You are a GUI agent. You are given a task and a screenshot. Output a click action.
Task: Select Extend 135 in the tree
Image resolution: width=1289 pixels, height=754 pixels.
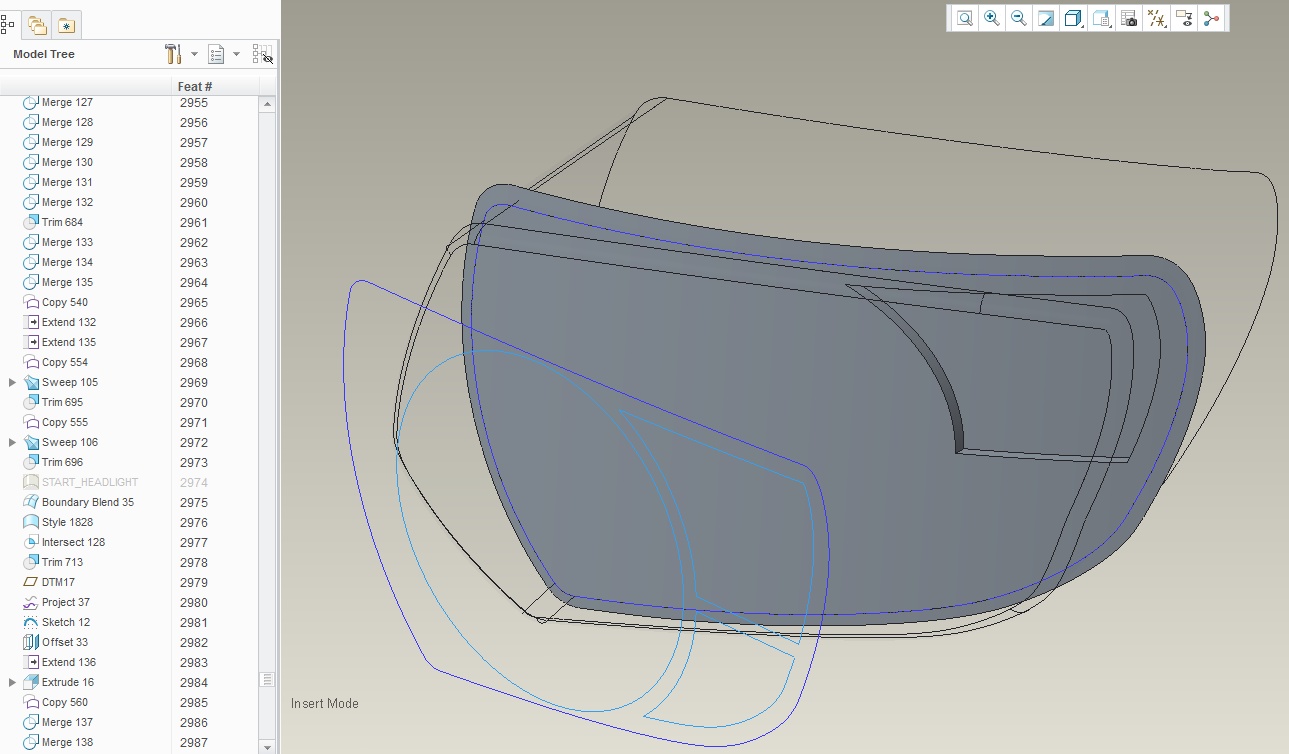tap(69, 342)
